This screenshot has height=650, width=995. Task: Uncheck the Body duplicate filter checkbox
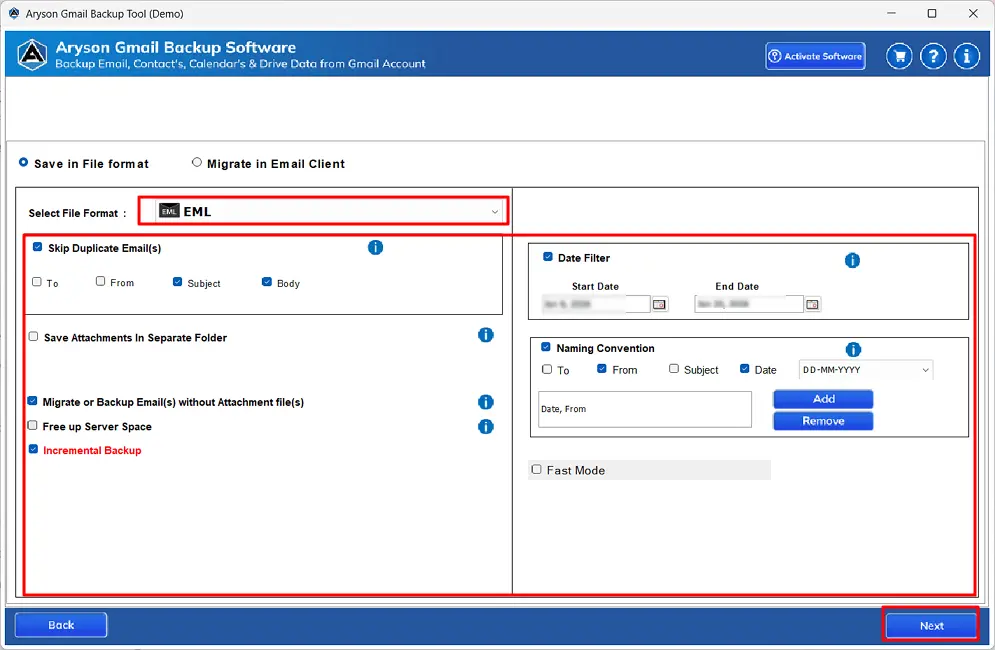pos(267,282)
